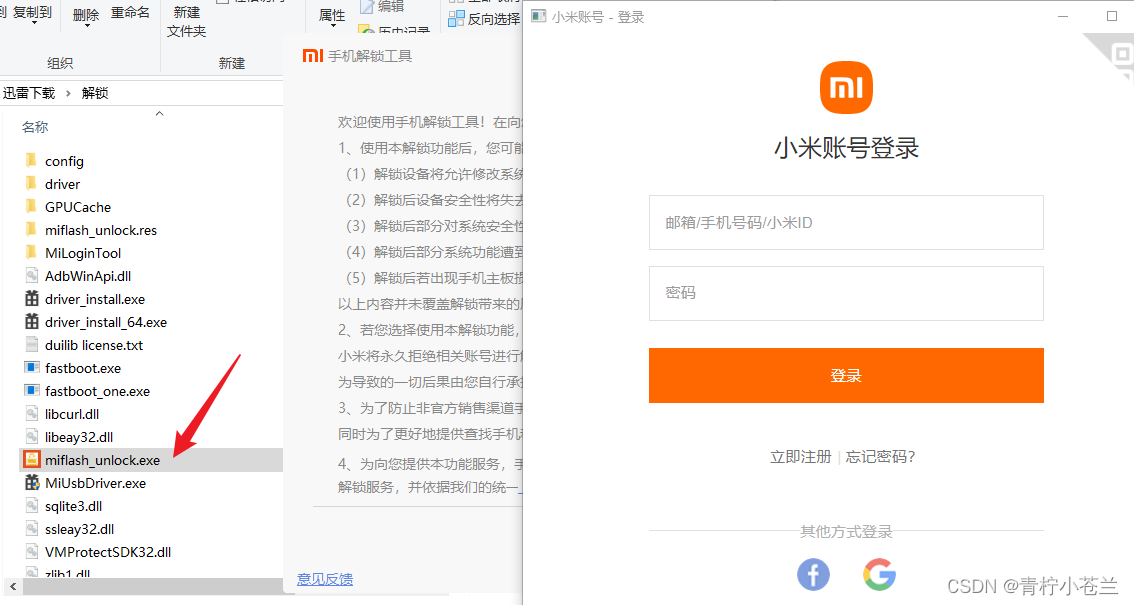The image size is (1134, 605).
Task: Click the driver_install_64.exe installer icon
Action: (32, 322)
